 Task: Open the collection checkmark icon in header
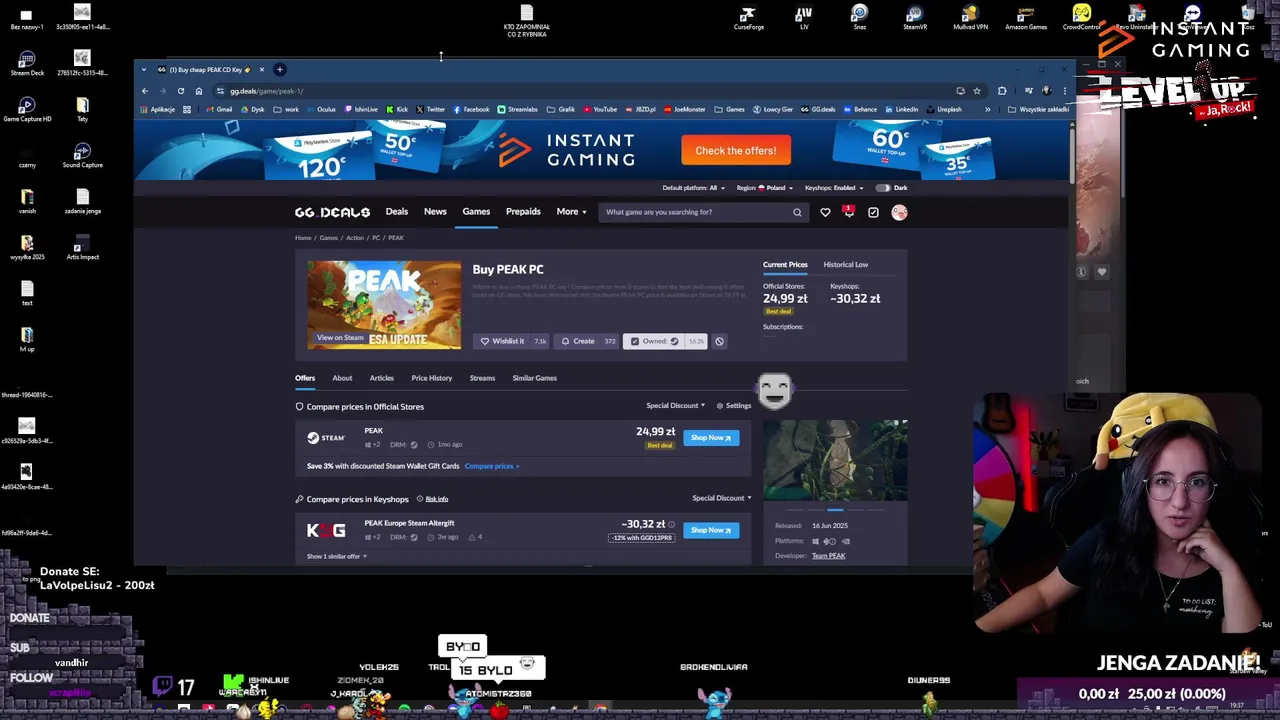(873, 212)
